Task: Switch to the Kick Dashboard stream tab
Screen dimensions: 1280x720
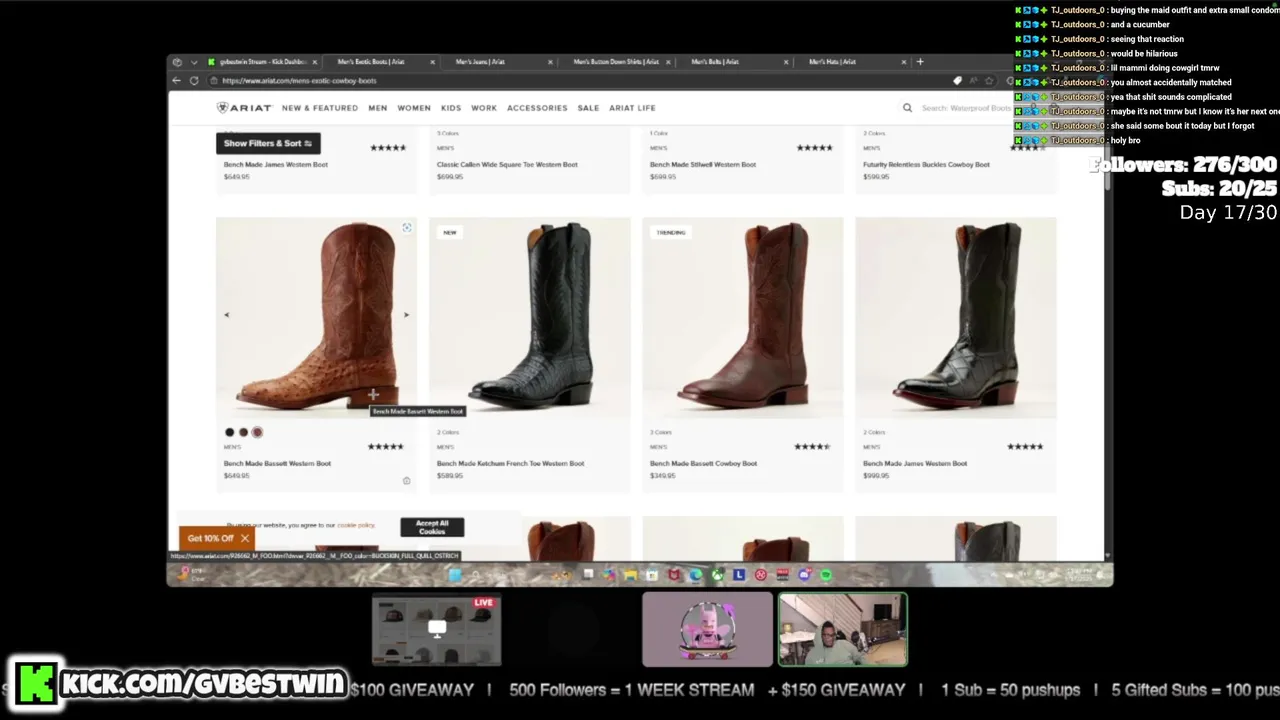Action: [x=263, y=62]
